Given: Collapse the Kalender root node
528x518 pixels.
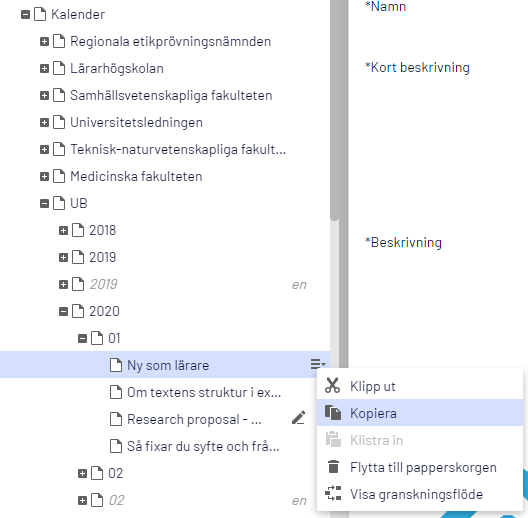Looking at the screenshot, I should 25,14.
